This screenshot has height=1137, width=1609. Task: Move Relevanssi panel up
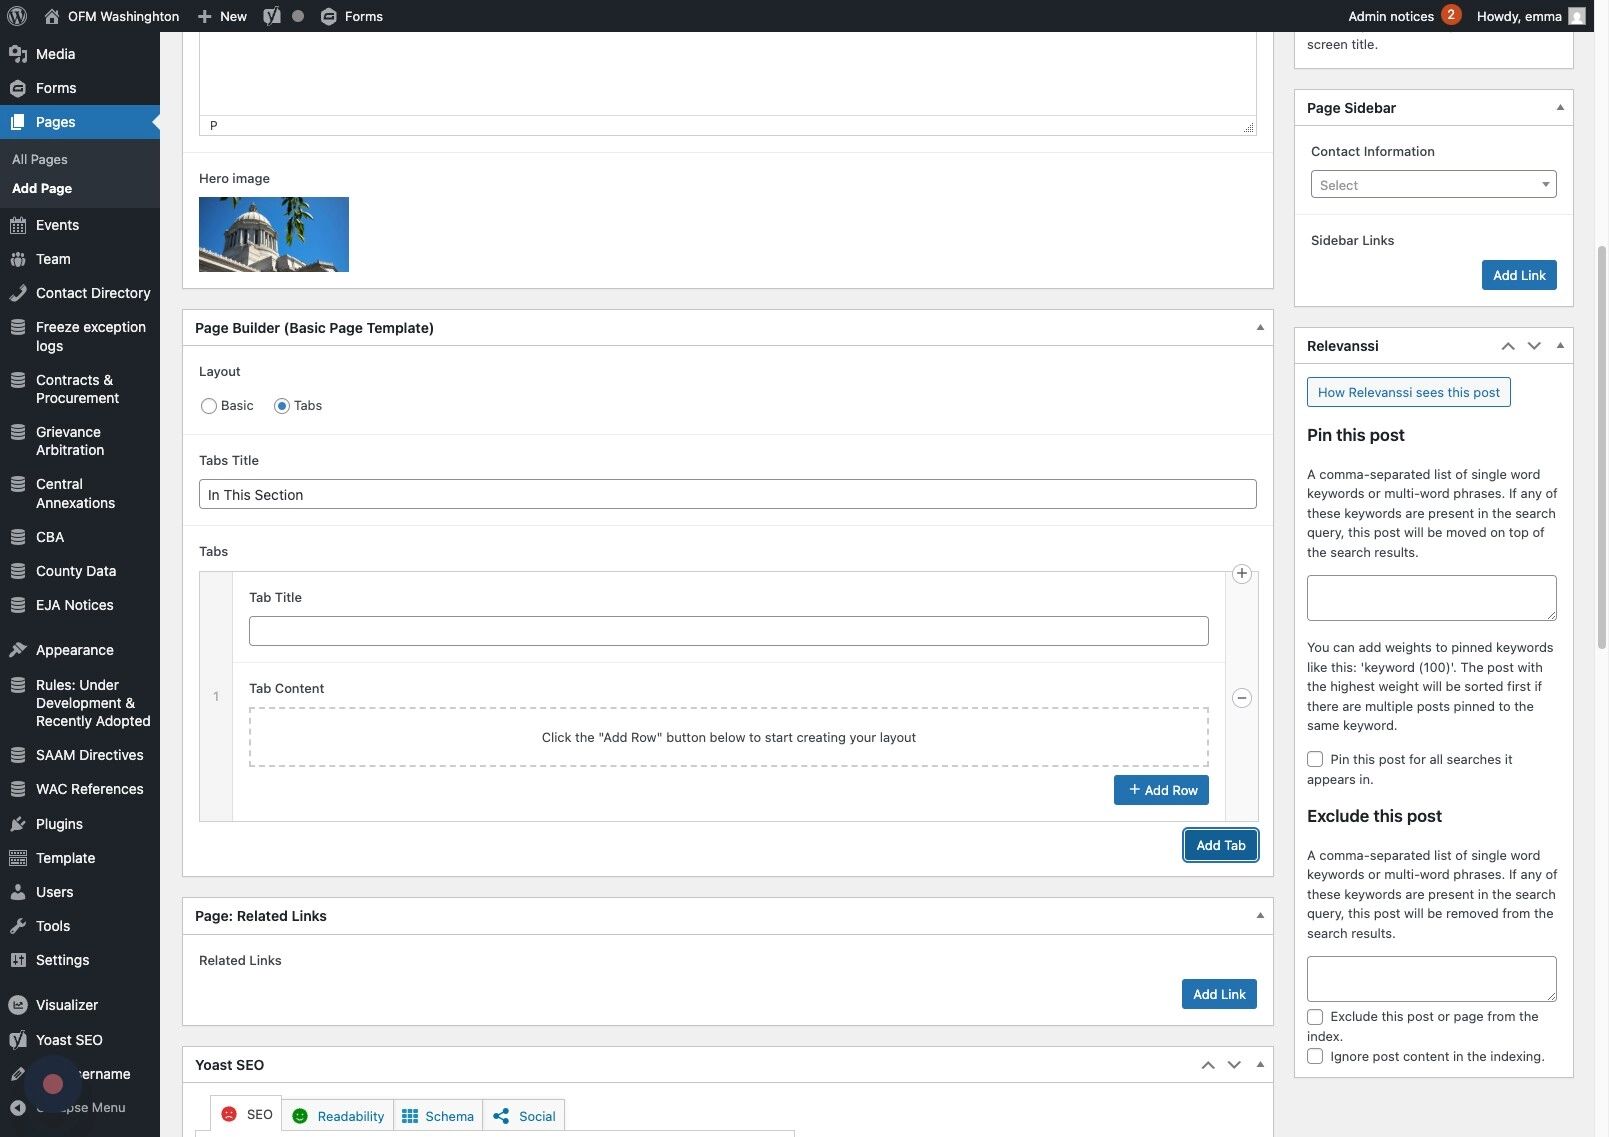[x=1508, y=346]
